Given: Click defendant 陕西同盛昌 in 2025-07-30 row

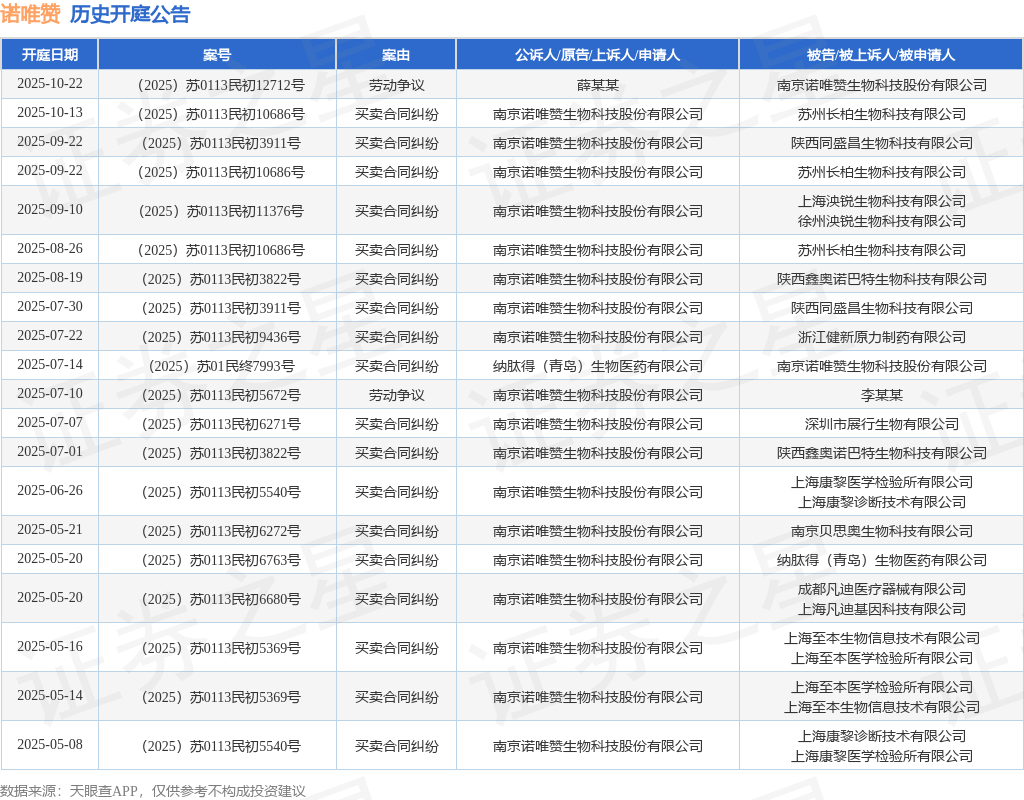Looking at the screenshot, I should (x=882, y=308).
